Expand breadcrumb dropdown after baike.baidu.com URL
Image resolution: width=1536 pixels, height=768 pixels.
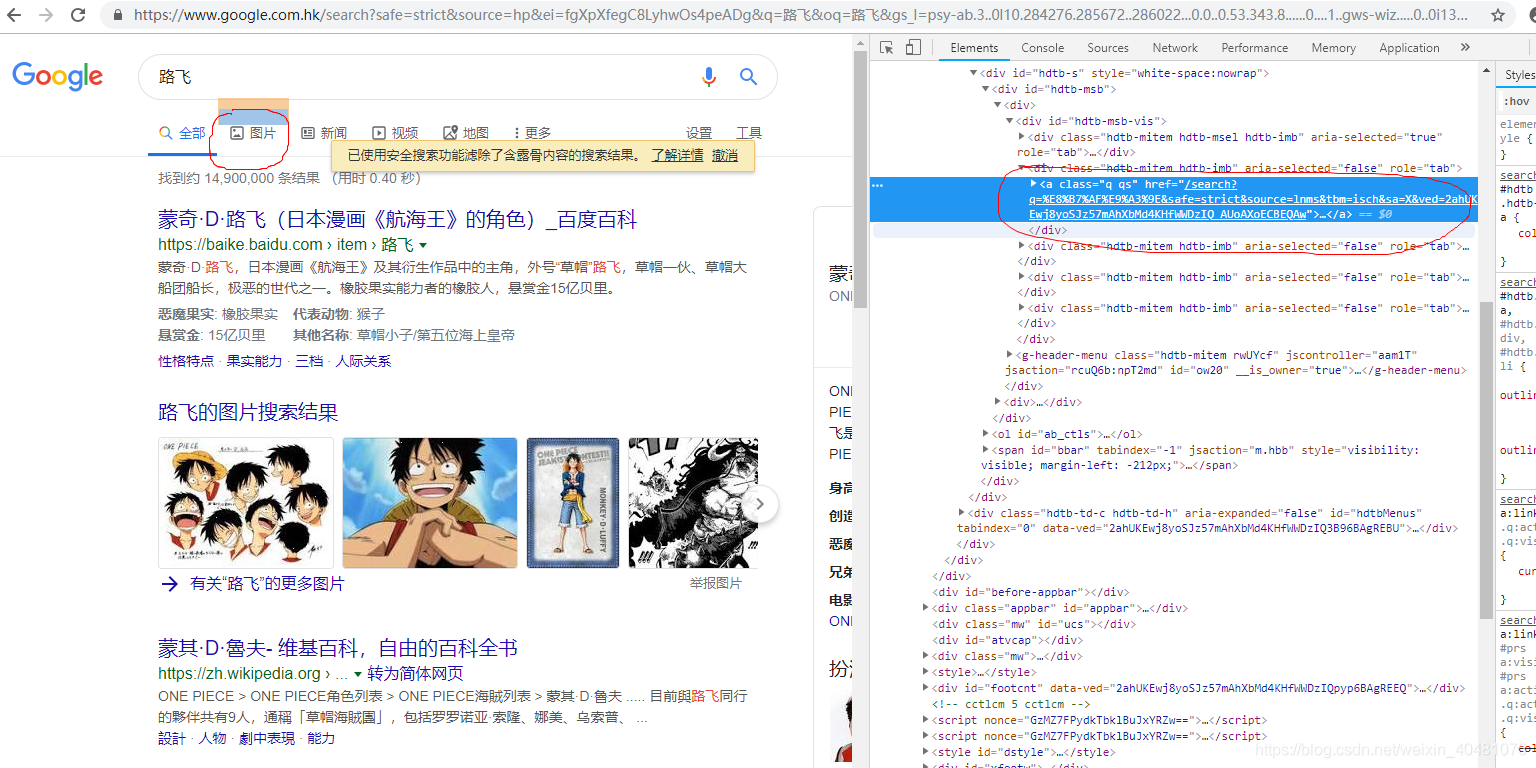[x=424, y=244]
